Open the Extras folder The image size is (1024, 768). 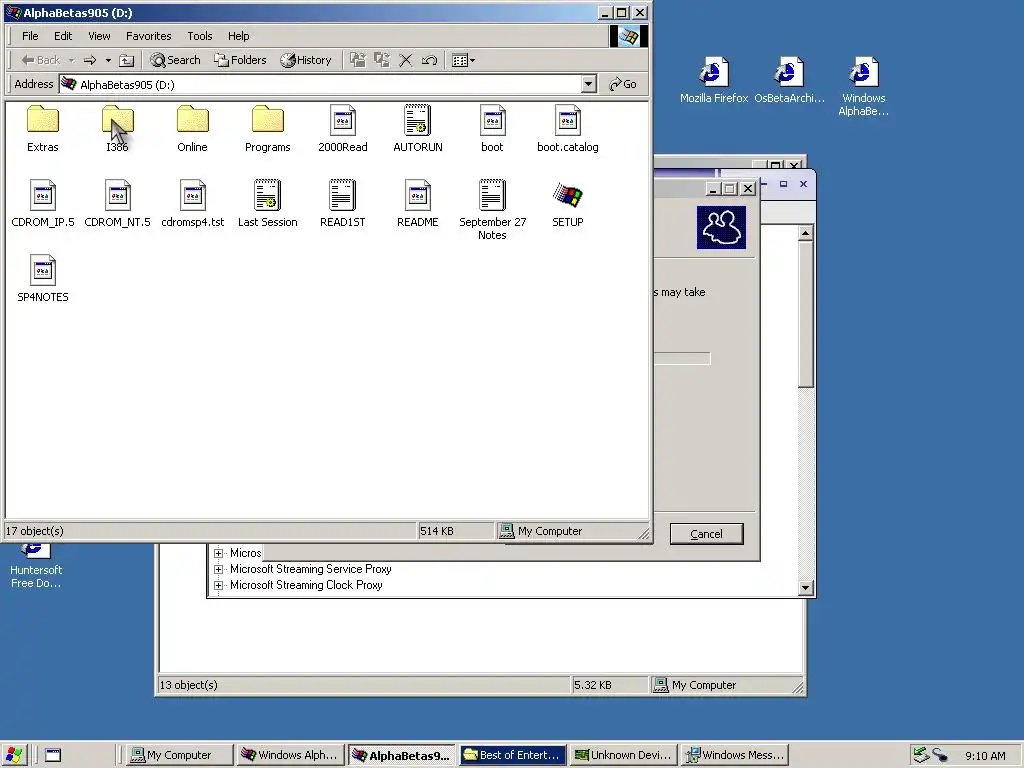(42, 128)
